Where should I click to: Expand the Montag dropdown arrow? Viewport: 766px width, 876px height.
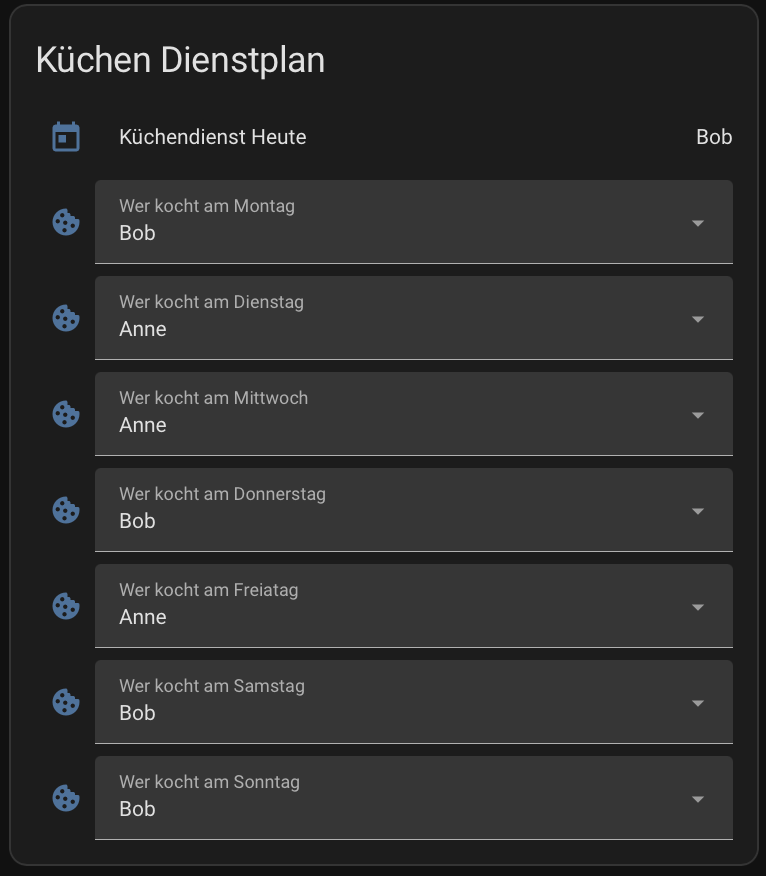pyautogui.click(x=698, y=223)
